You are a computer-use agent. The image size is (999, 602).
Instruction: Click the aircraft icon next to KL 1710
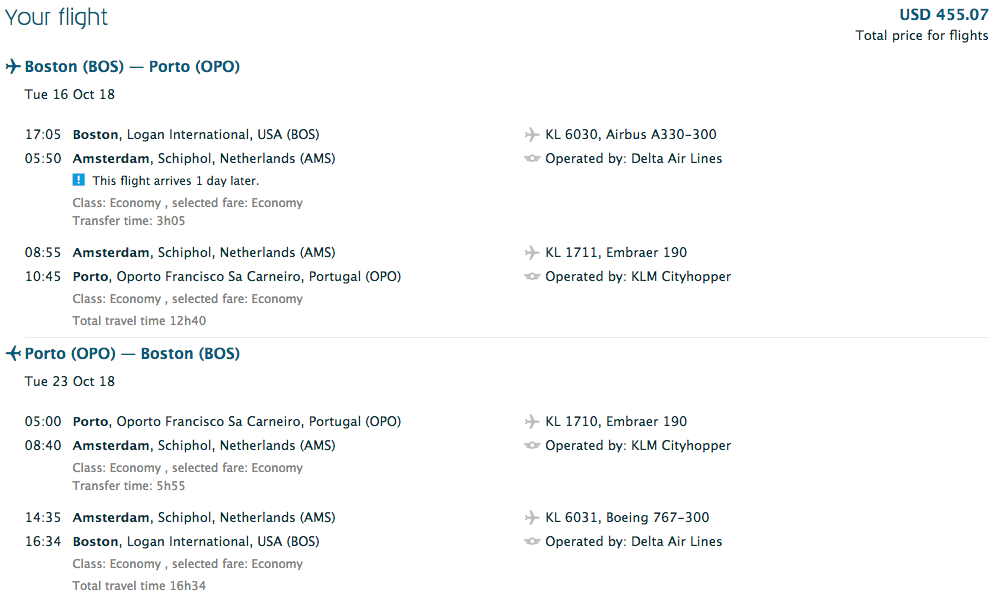[x=532, y=422]
